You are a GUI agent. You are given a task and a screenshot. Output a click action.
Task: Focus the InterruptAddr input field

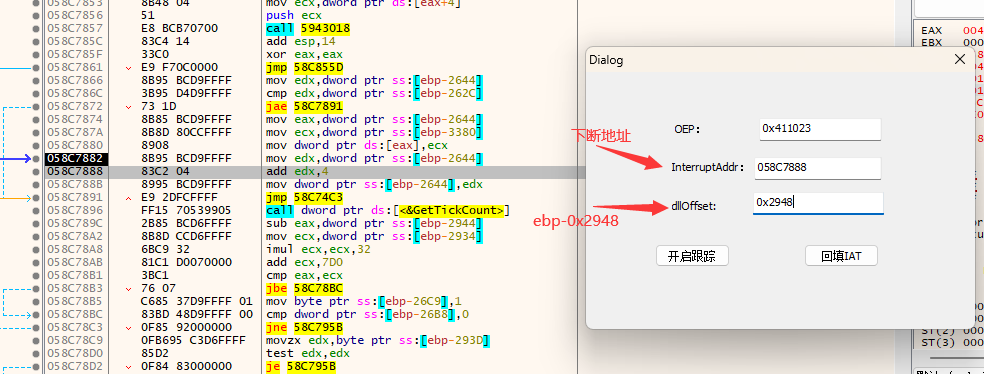click(x=818, y=168)
